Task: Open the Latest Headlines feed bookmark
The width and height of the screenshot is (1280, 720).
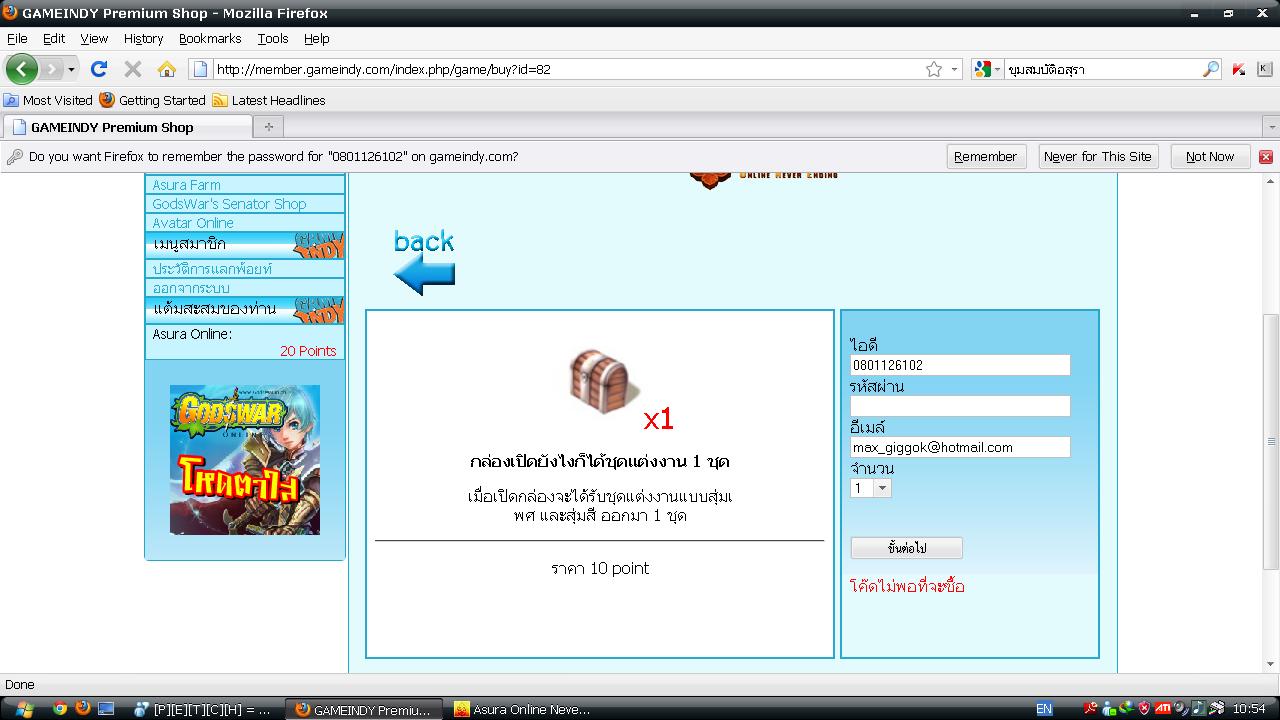Action: [x=269, y=100]
